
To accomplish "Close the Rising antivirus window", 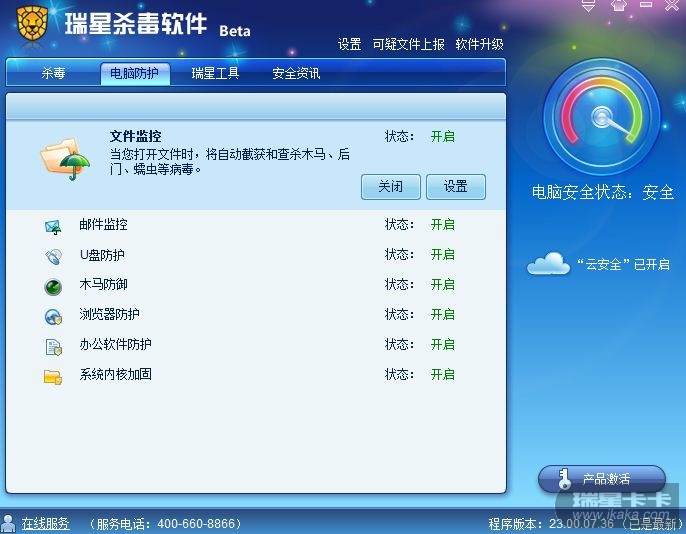I will point(672,5).
